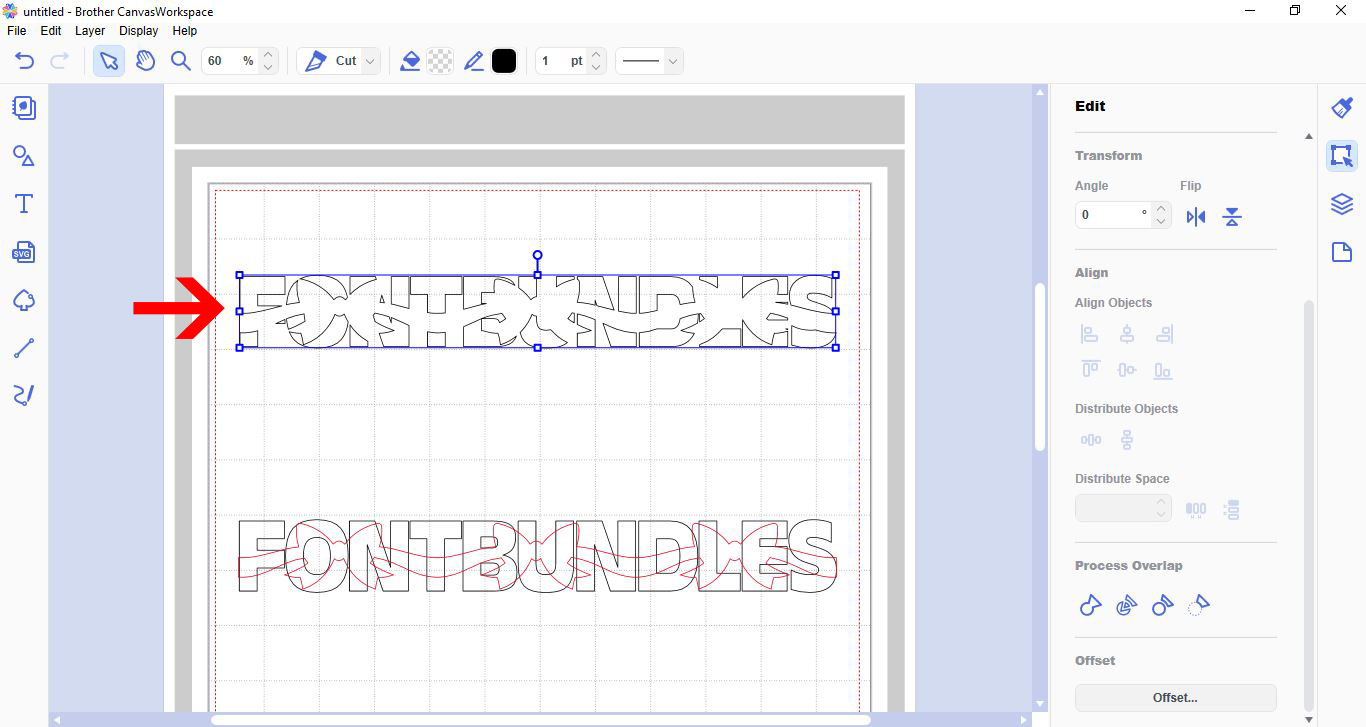Viewport: 1366px width, 727px height.
Task: Click the Zoom magnifier icon
Action: pyautogui.click(x=181, y=61)
